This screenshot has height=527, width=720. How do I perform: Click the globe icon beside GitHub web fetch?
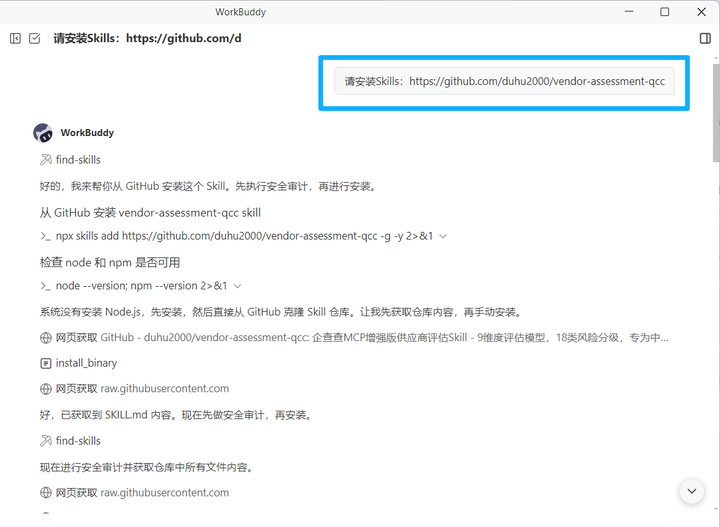(46, 338)
